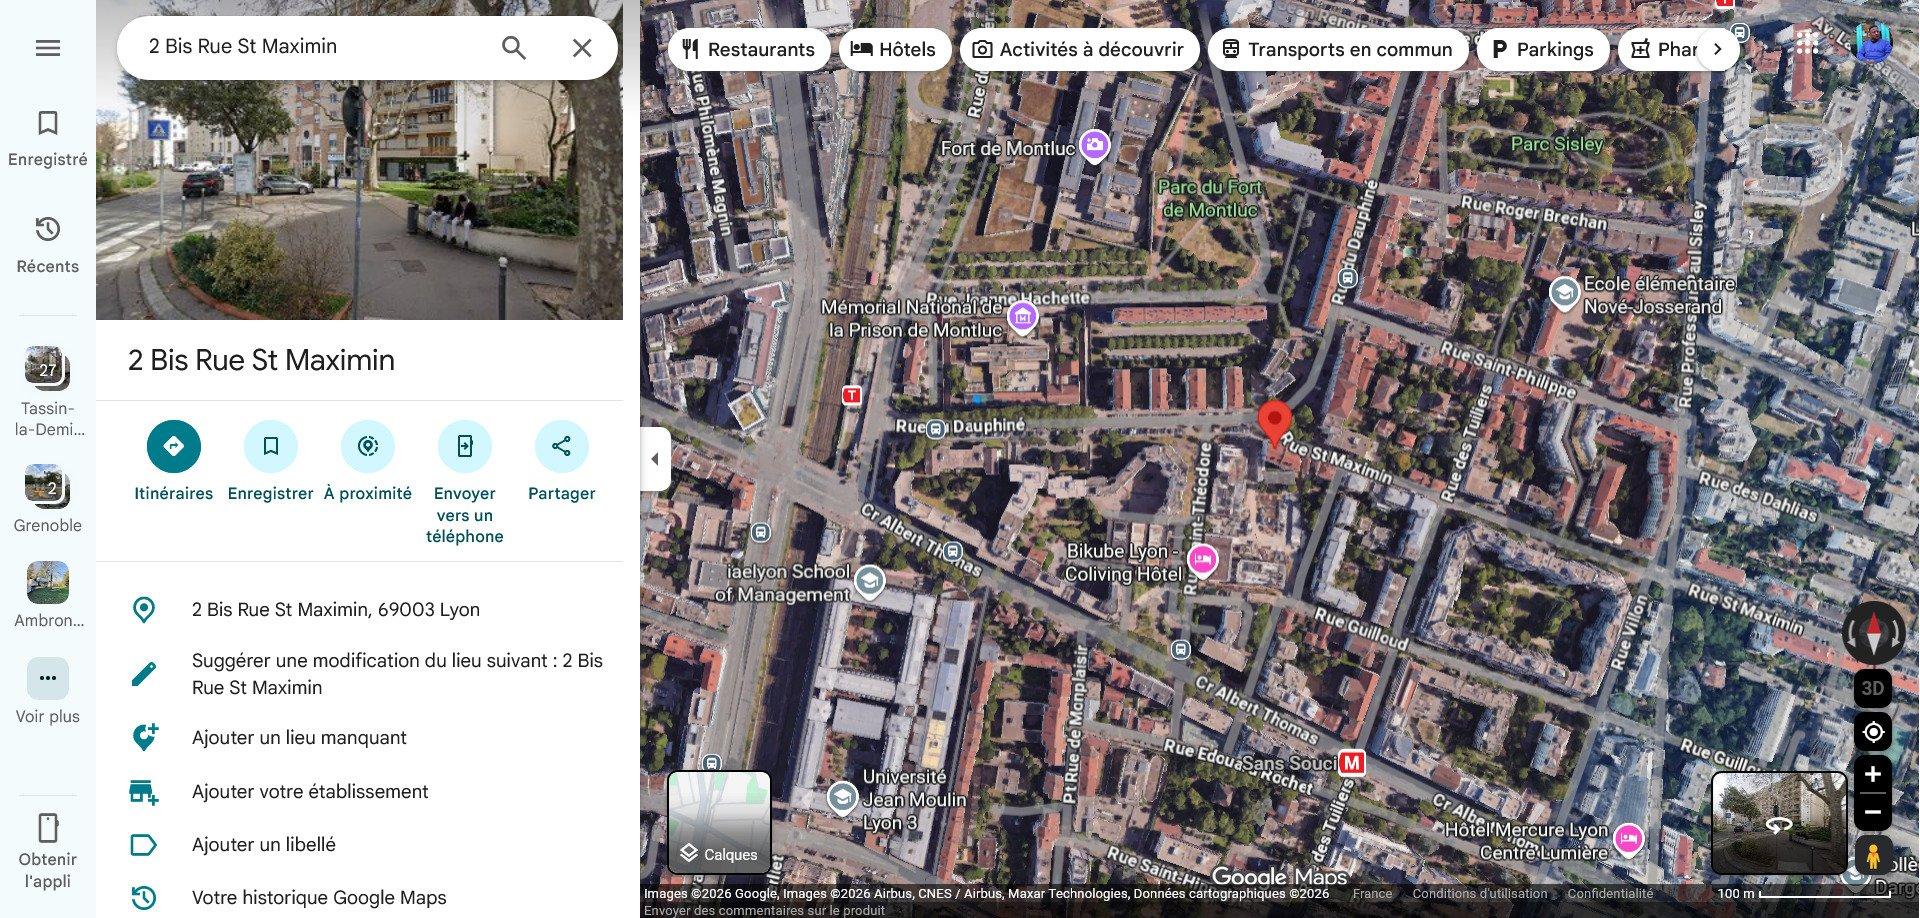Click the red location pin marker
The height and width of the screenshot is (918, 1920).
coord(1274,421)
